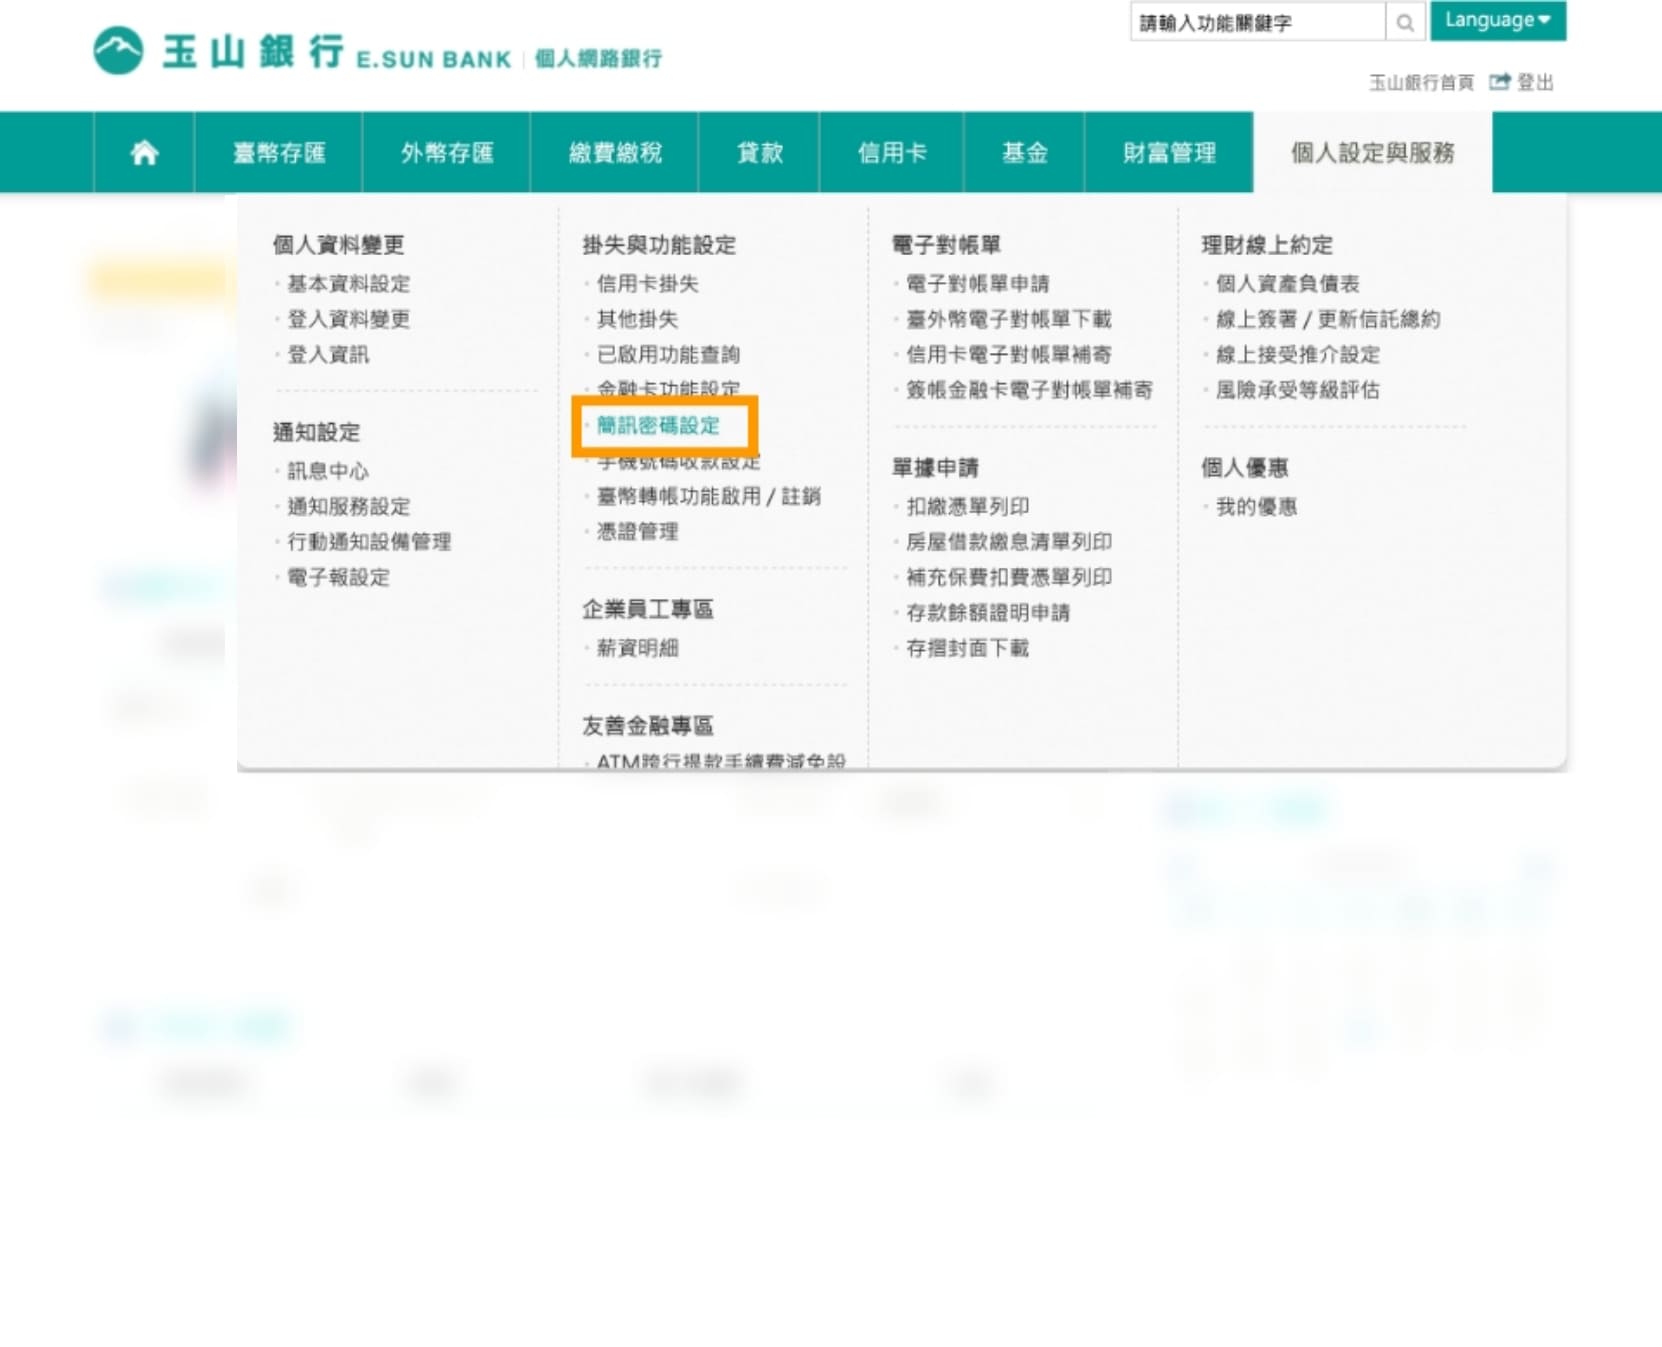Open the 臺幣存匯 menu
The height and width of the screenshot is (1347, 1662).
tap(279, 152)
